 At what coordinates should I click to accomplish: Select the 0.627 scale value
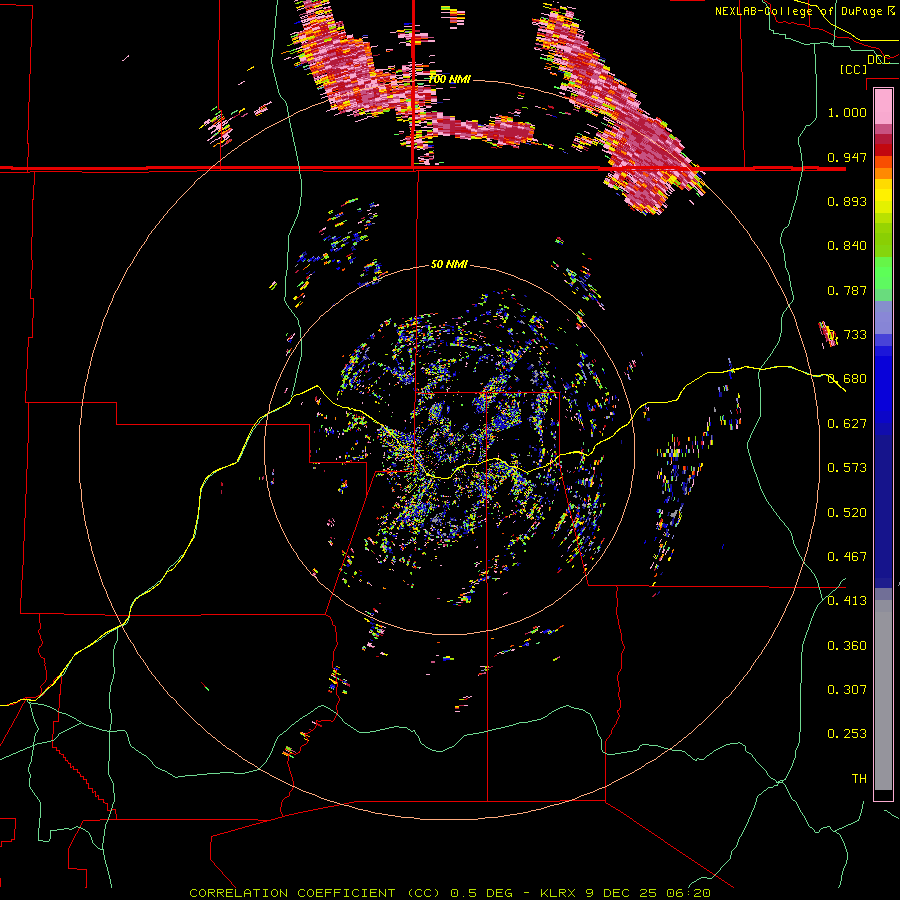pyautogui.click(x=847, y=424)
